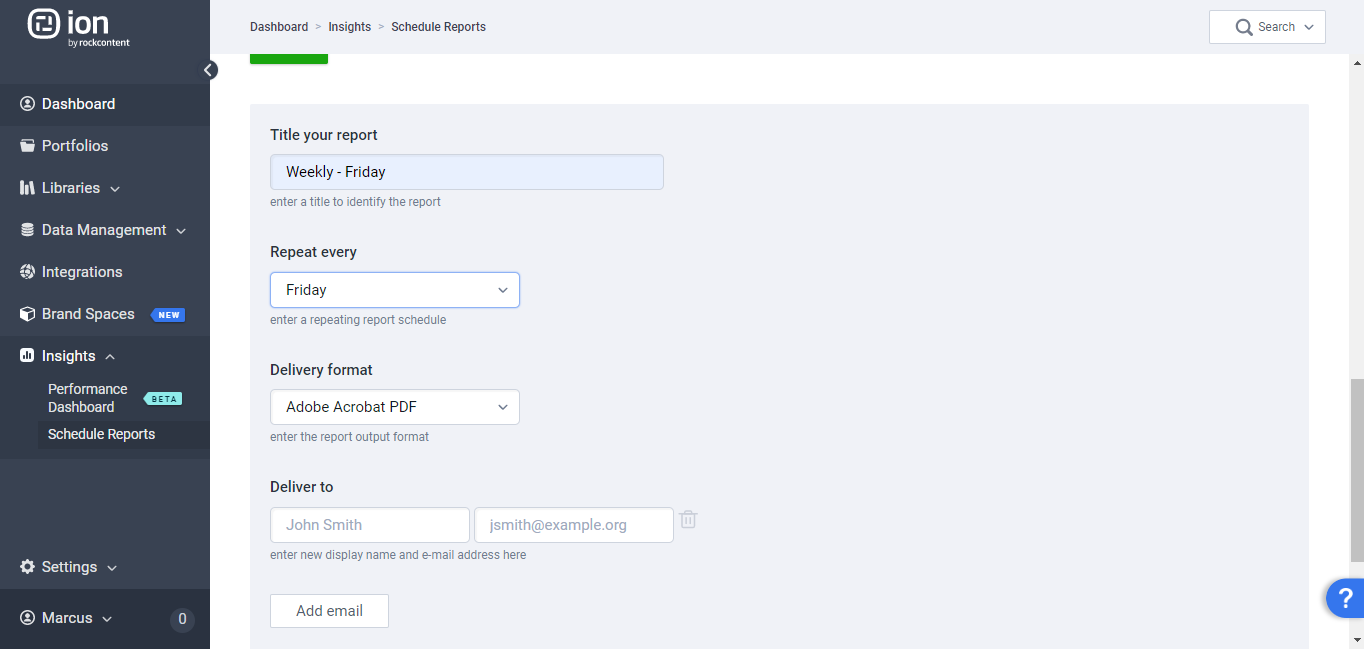Click the Marcus user avatar icon
Viewport: 1364px width, 649px height.
[27, 618]
